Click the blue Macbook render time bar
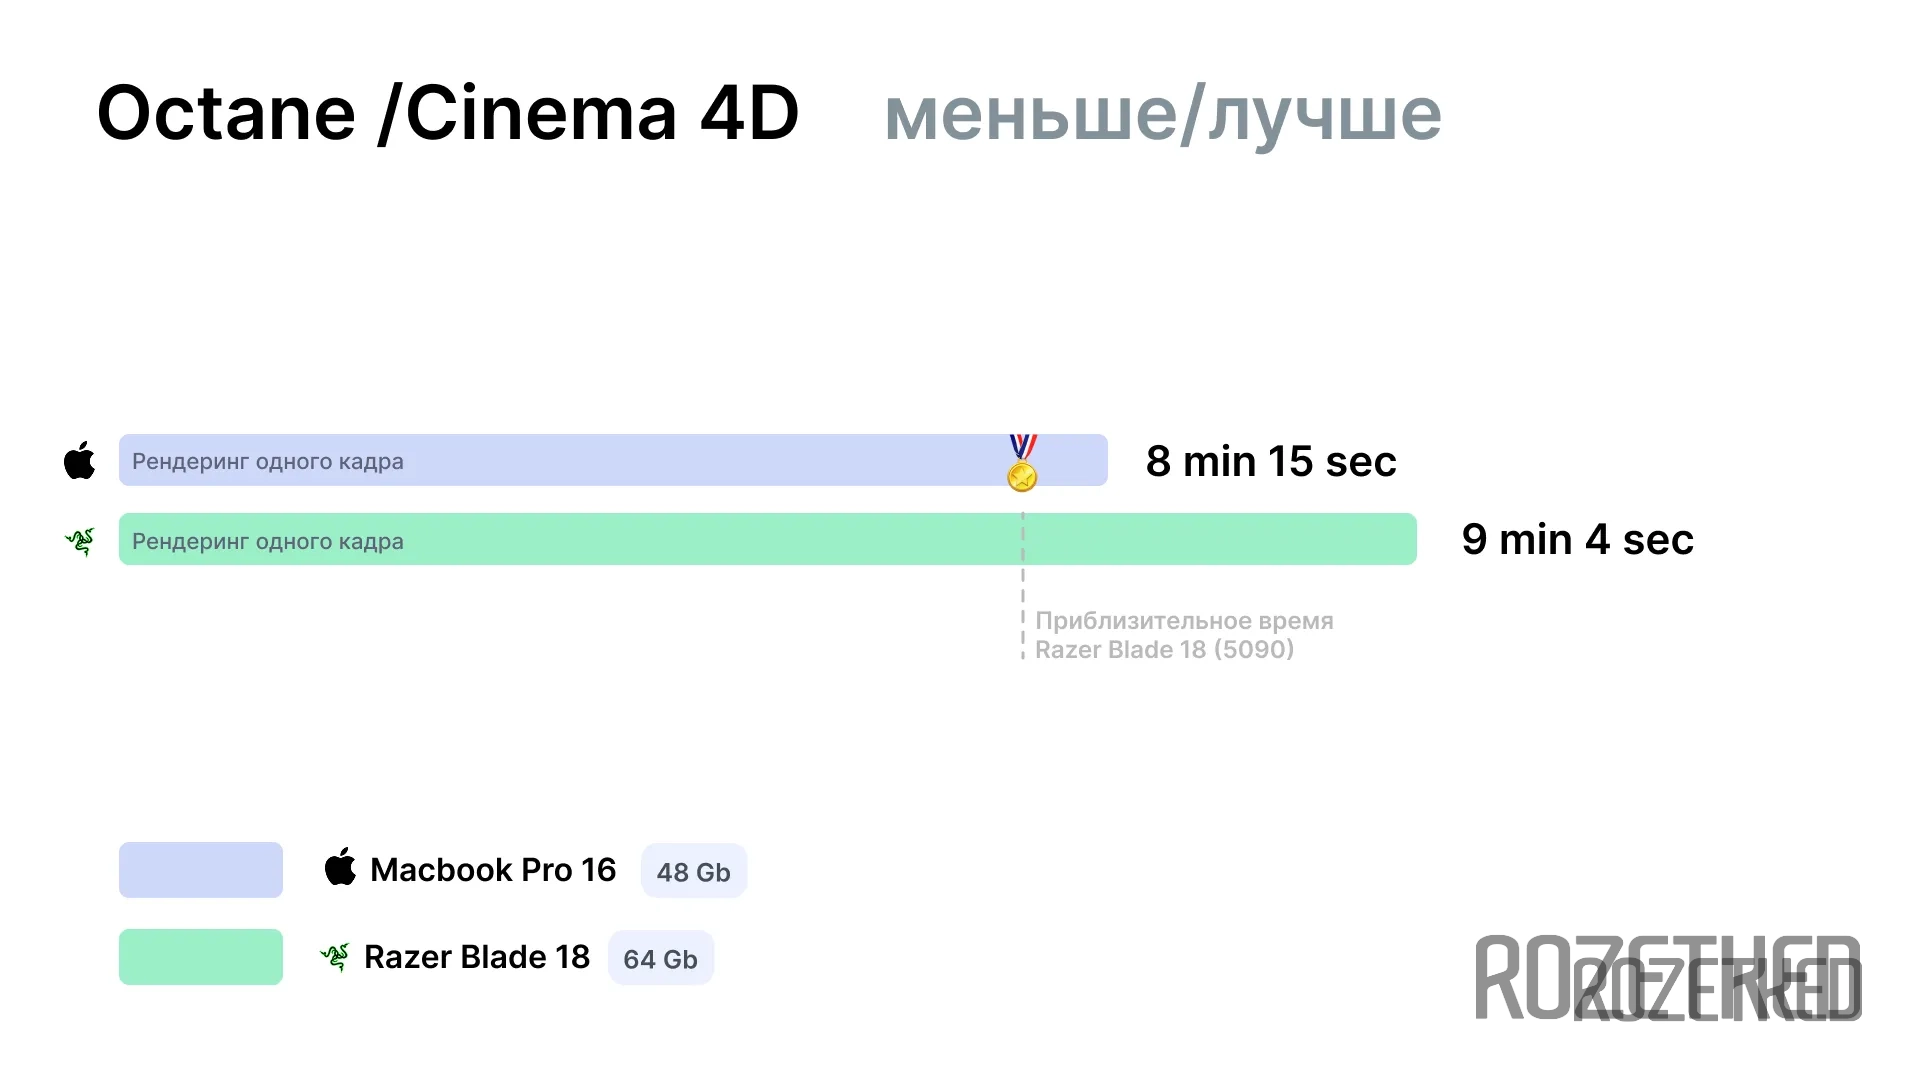 (613, 460)
